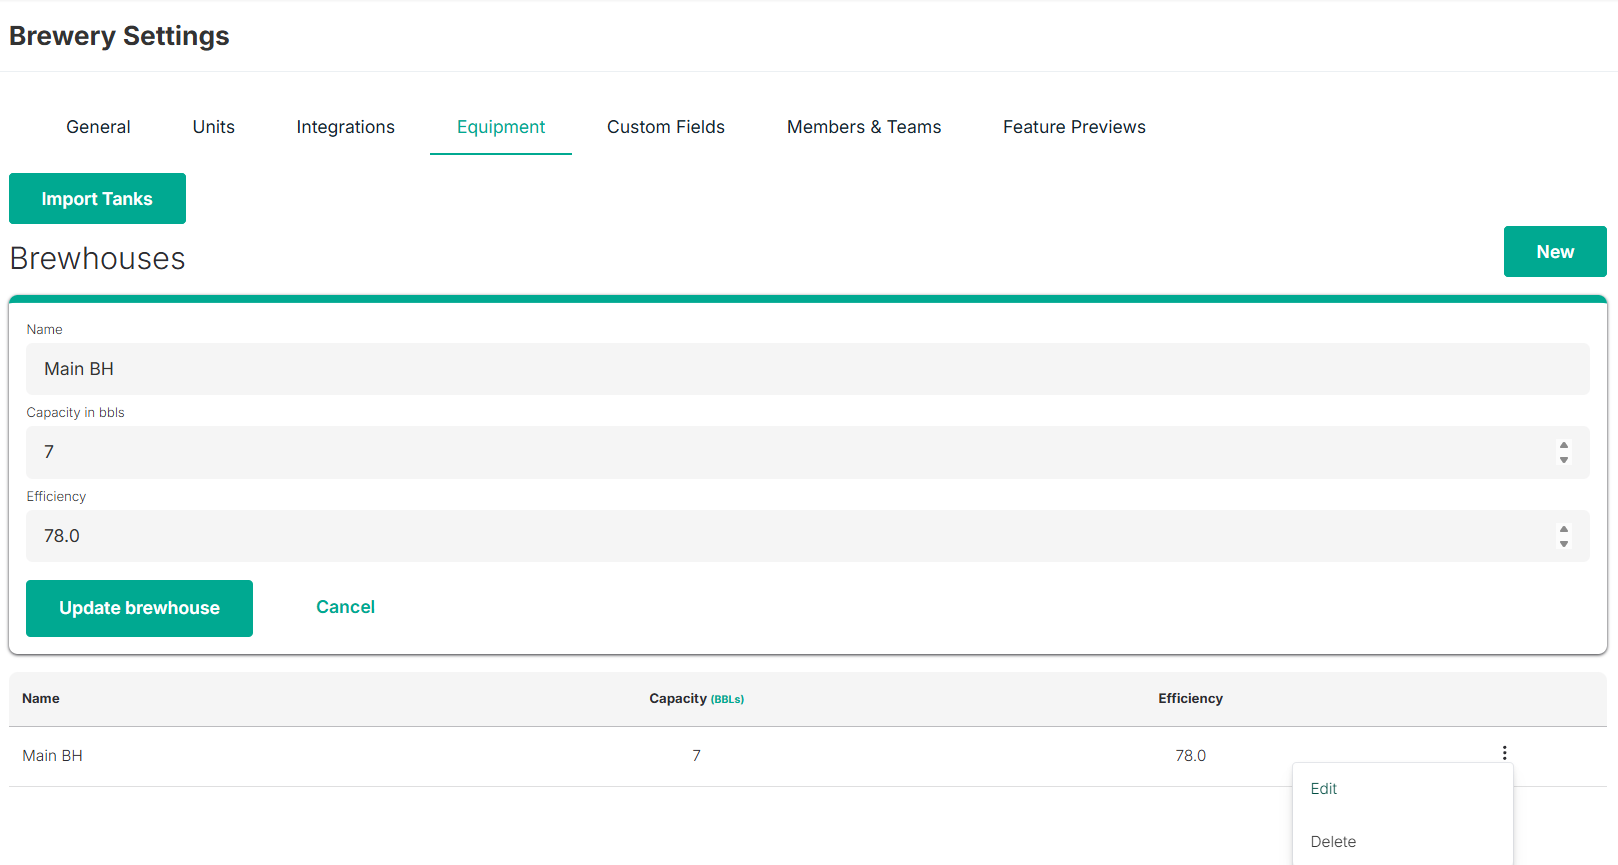Select the Main BH table cell
The image size is (1618, 865).
[52, 756]
